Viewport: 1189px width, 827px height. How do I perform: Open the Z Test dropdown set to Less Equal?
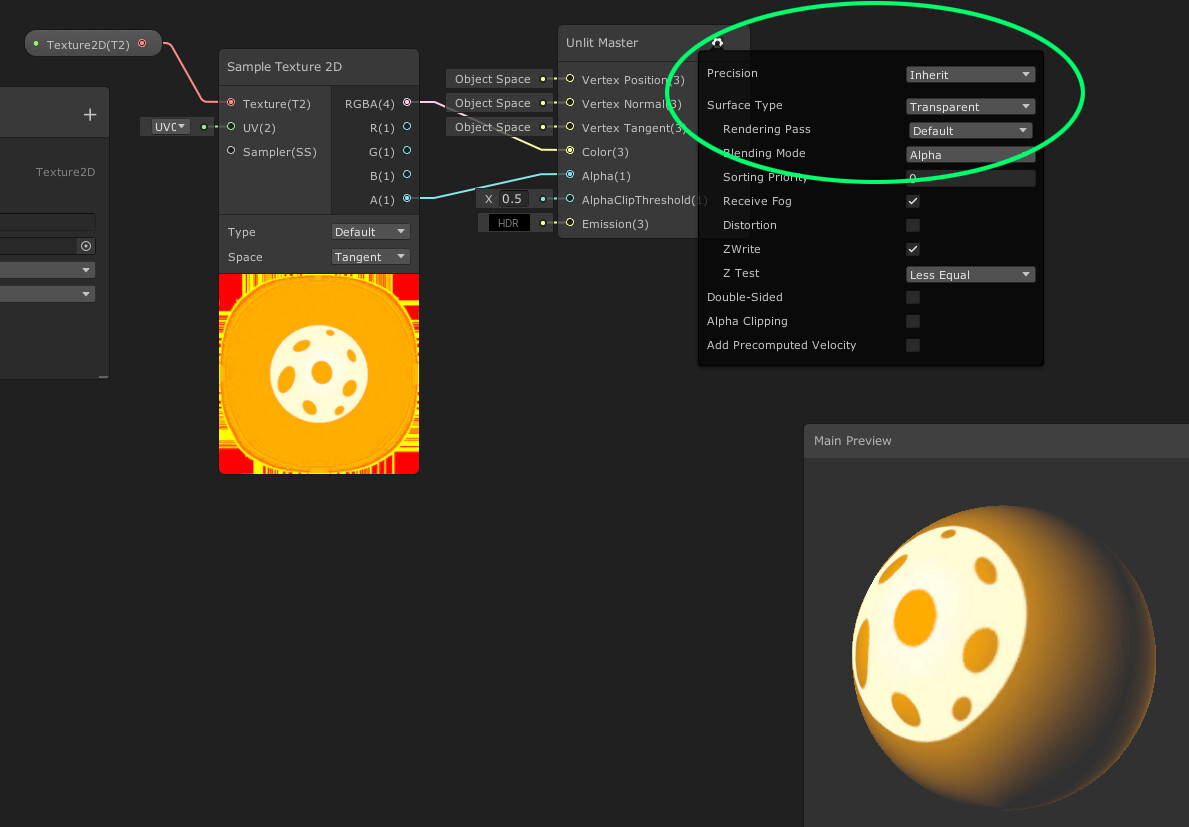pyautogui.click(x=971, y=274)
